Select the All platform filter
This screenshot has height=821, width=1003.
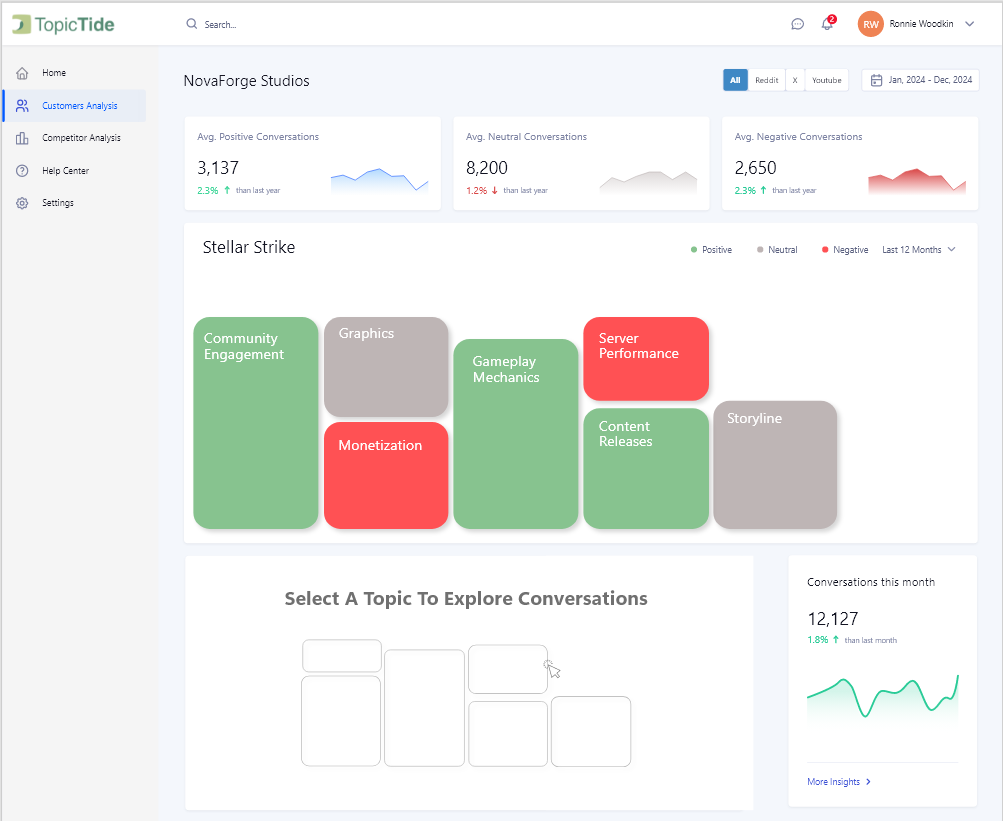(735, 80)
